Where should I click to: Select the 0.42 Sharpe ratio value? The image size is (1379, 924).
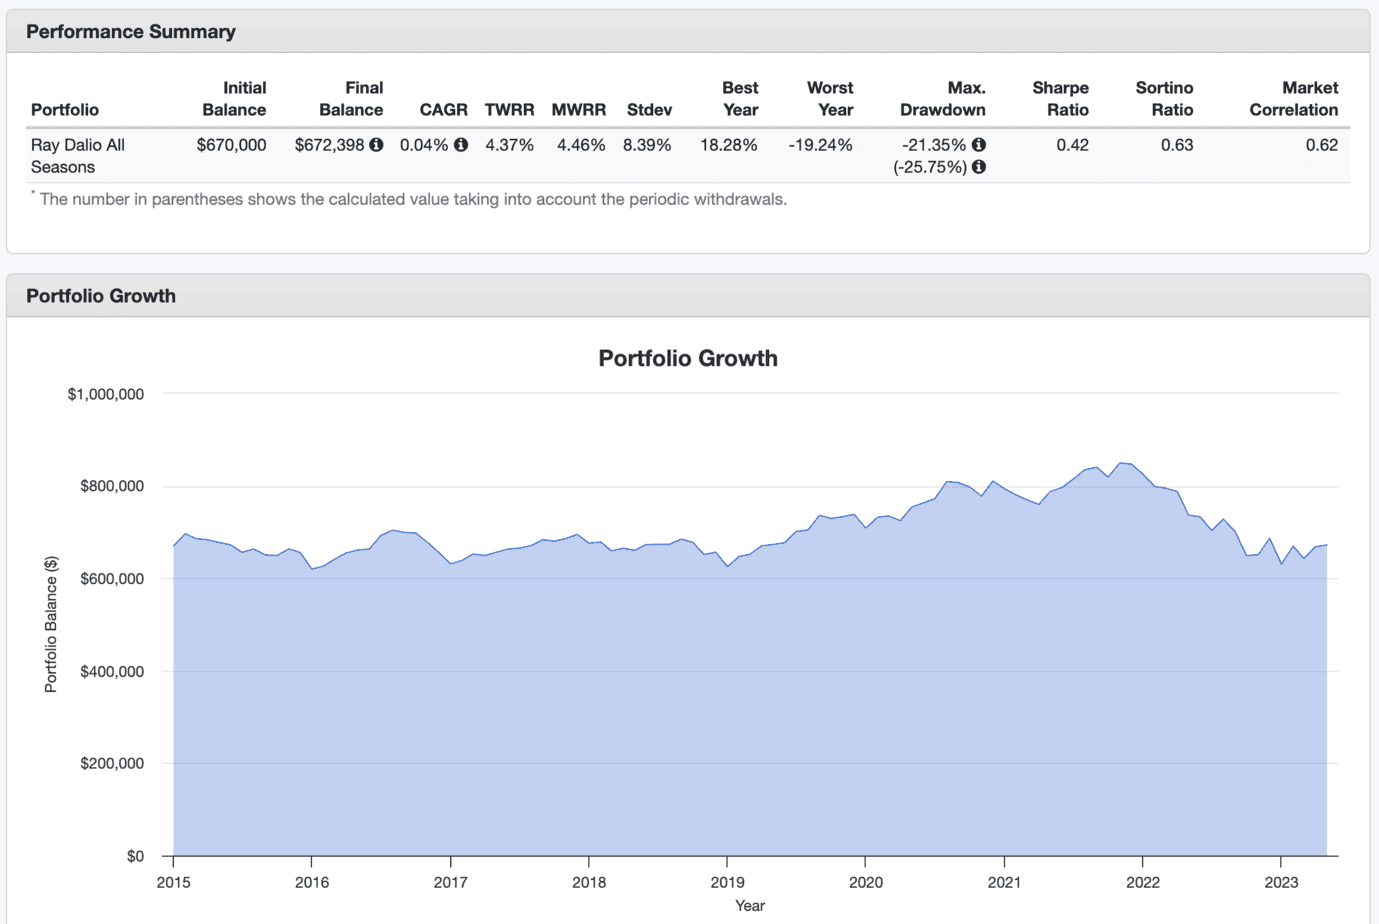1072,145
